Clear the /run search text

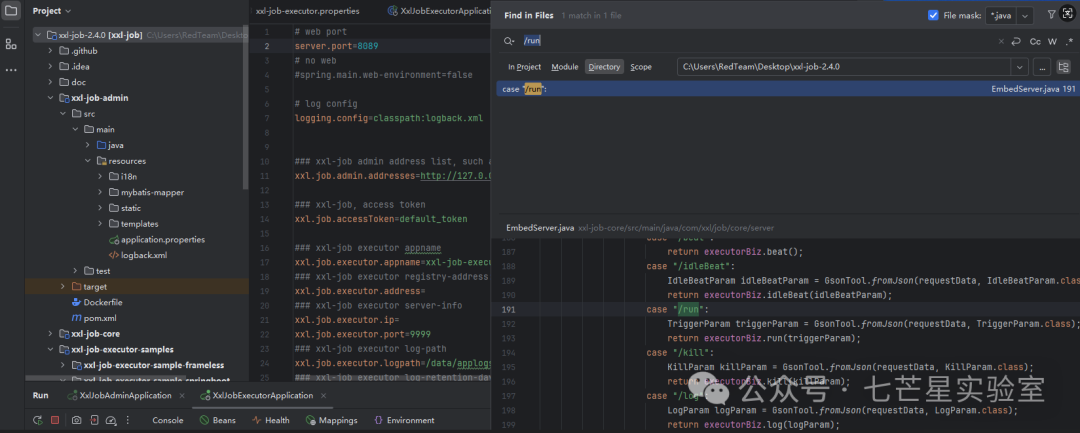pos(1001,41)
